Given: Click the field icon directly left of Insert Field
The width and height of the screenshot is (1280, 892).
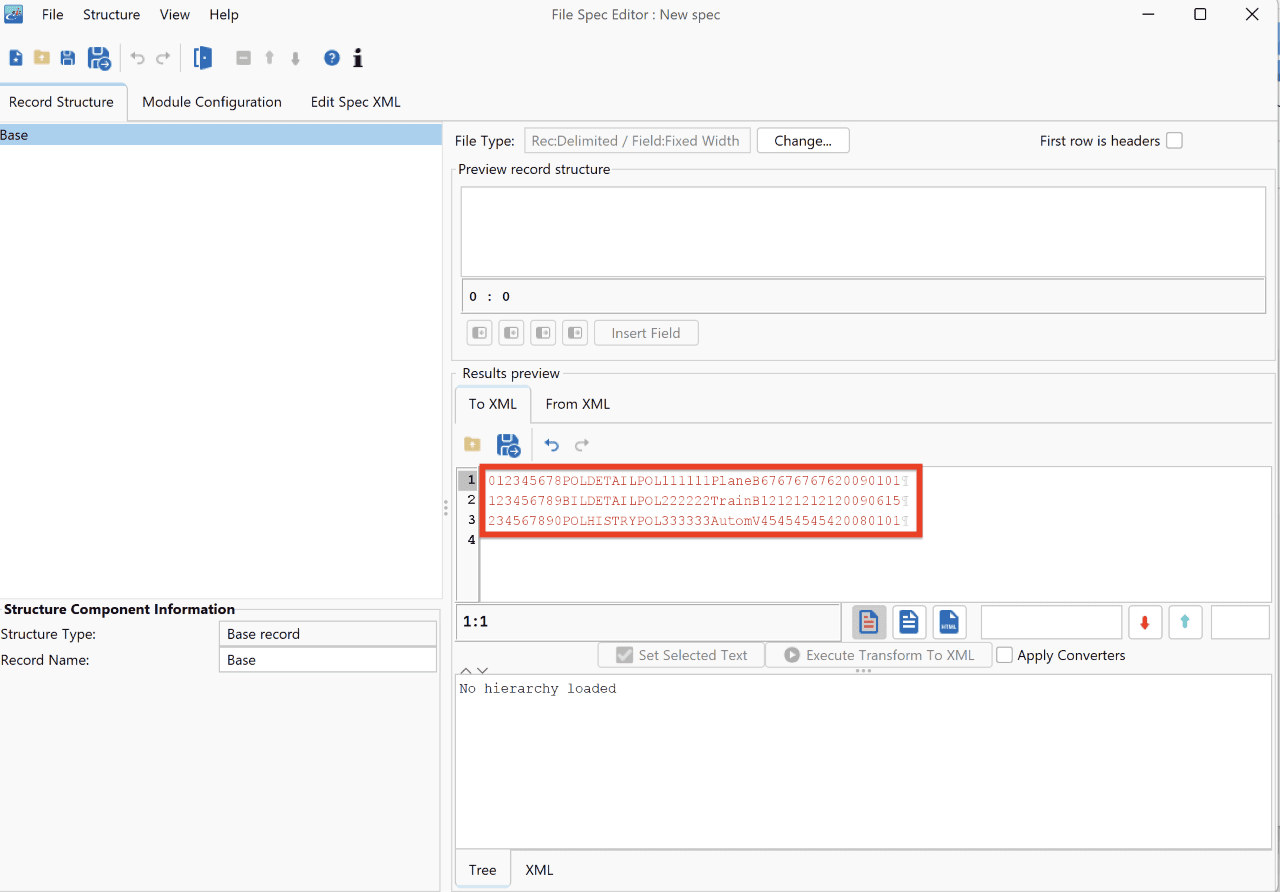Looking at the screenshot, I should [x=575, y=333].
